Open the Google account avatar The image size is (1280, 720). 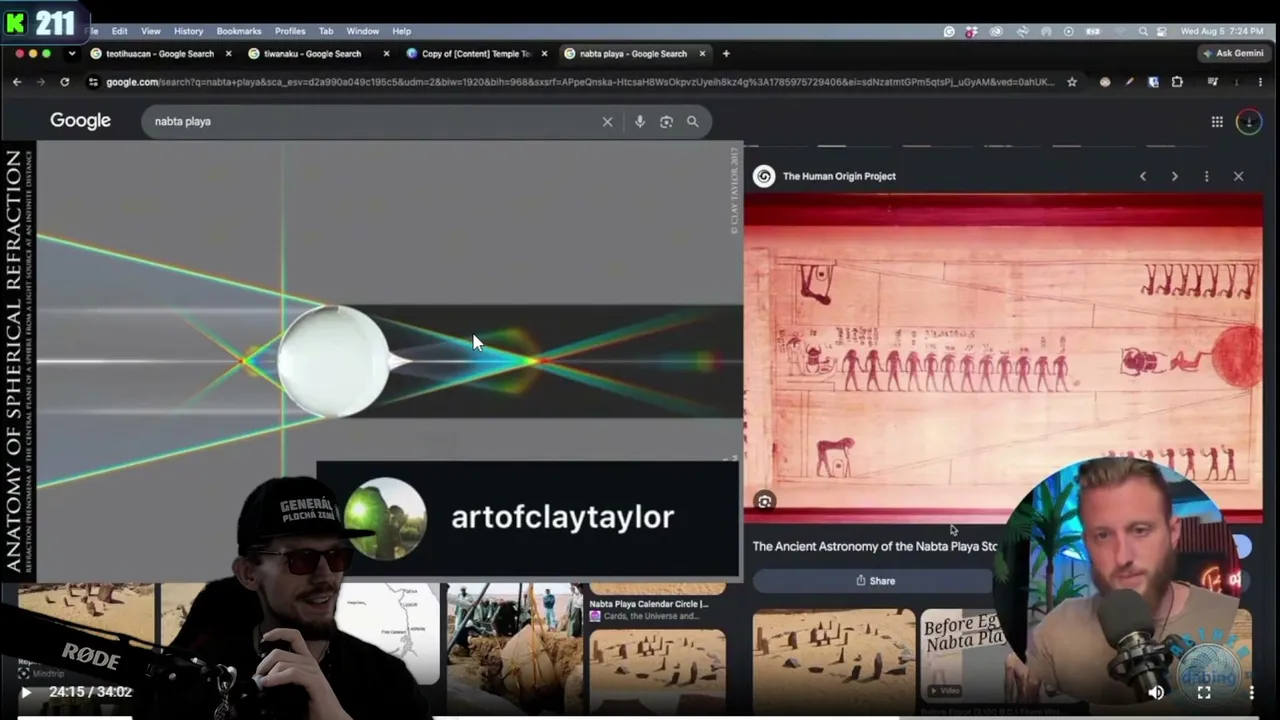1249,122
